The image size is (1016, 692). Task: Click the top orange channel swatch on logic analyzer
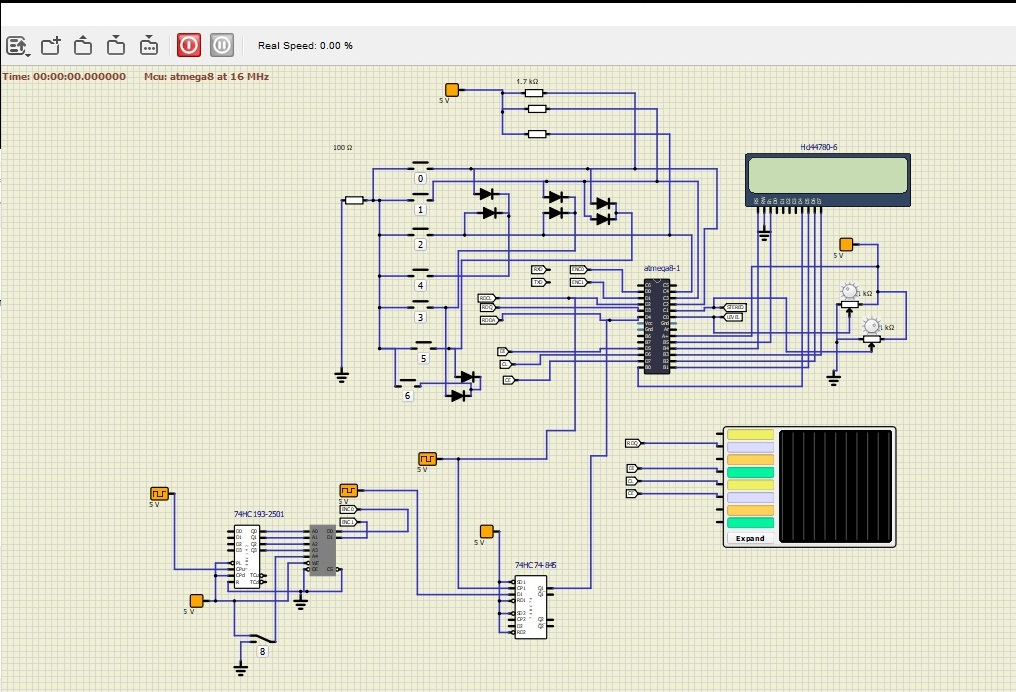point(750,459)
